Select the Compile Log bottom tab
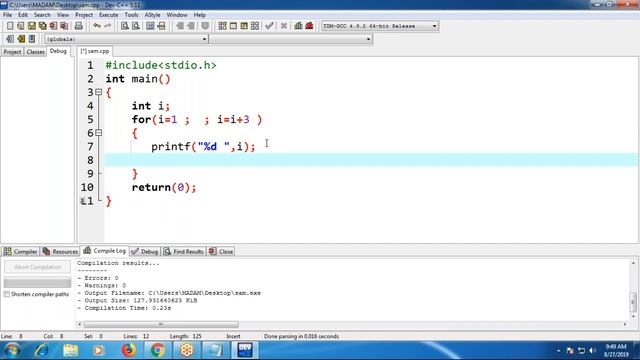The height and width of the screenshot is (360, 640). (x=104, y=251)
